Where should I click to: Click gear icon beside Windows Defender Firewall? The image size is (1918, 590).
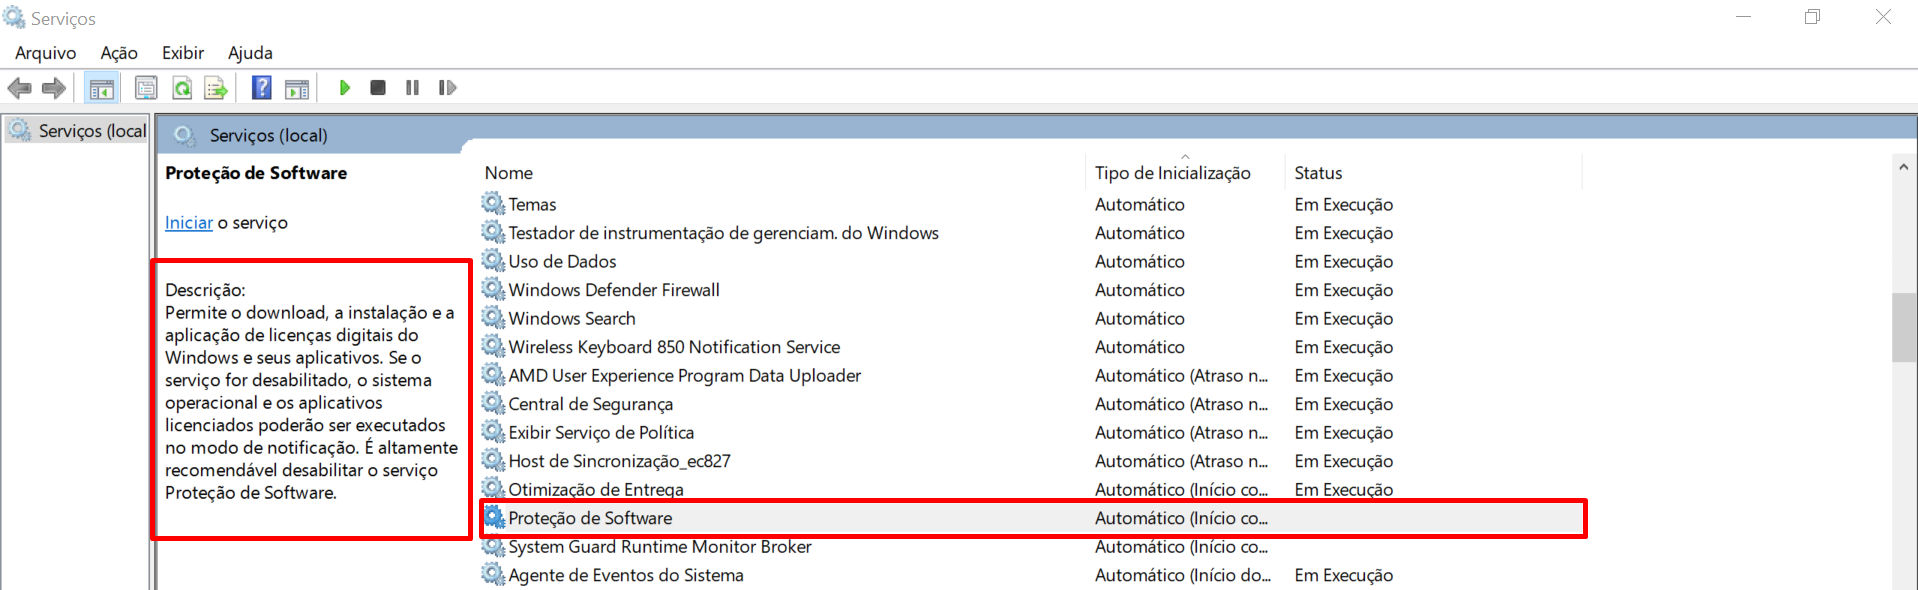[493, 290]
